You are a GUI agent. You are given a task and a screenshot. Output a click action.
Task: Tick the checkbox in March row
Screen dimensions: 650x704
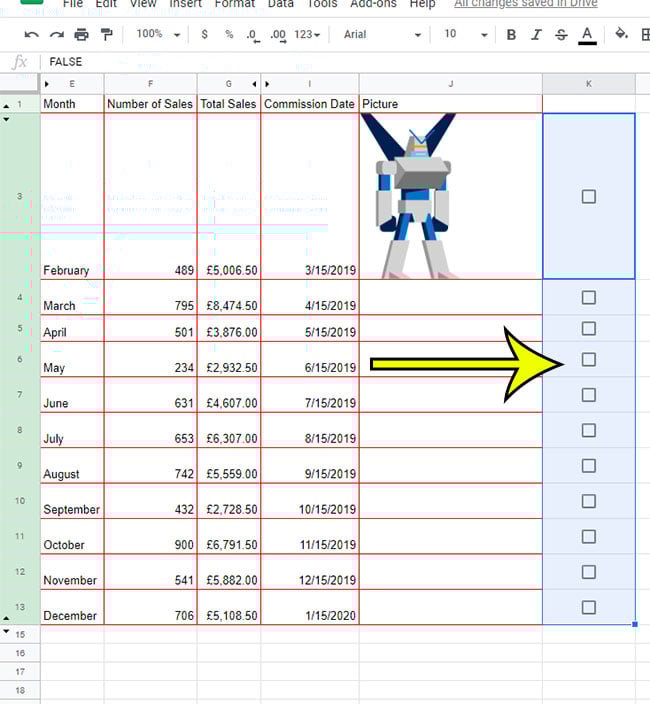pyautogui.click(x=589, y=297)
